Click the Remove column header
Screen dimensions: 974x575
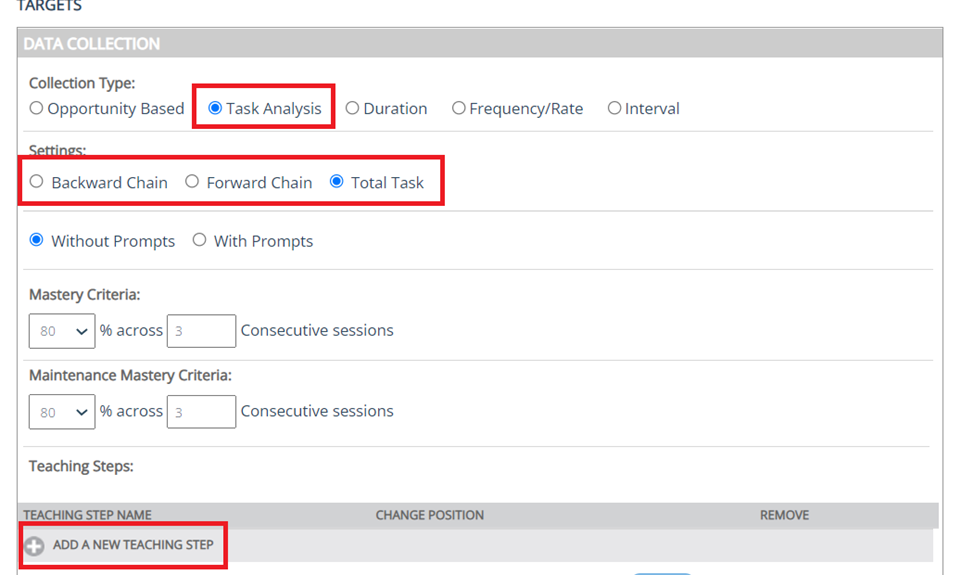[x=784, y=515]
